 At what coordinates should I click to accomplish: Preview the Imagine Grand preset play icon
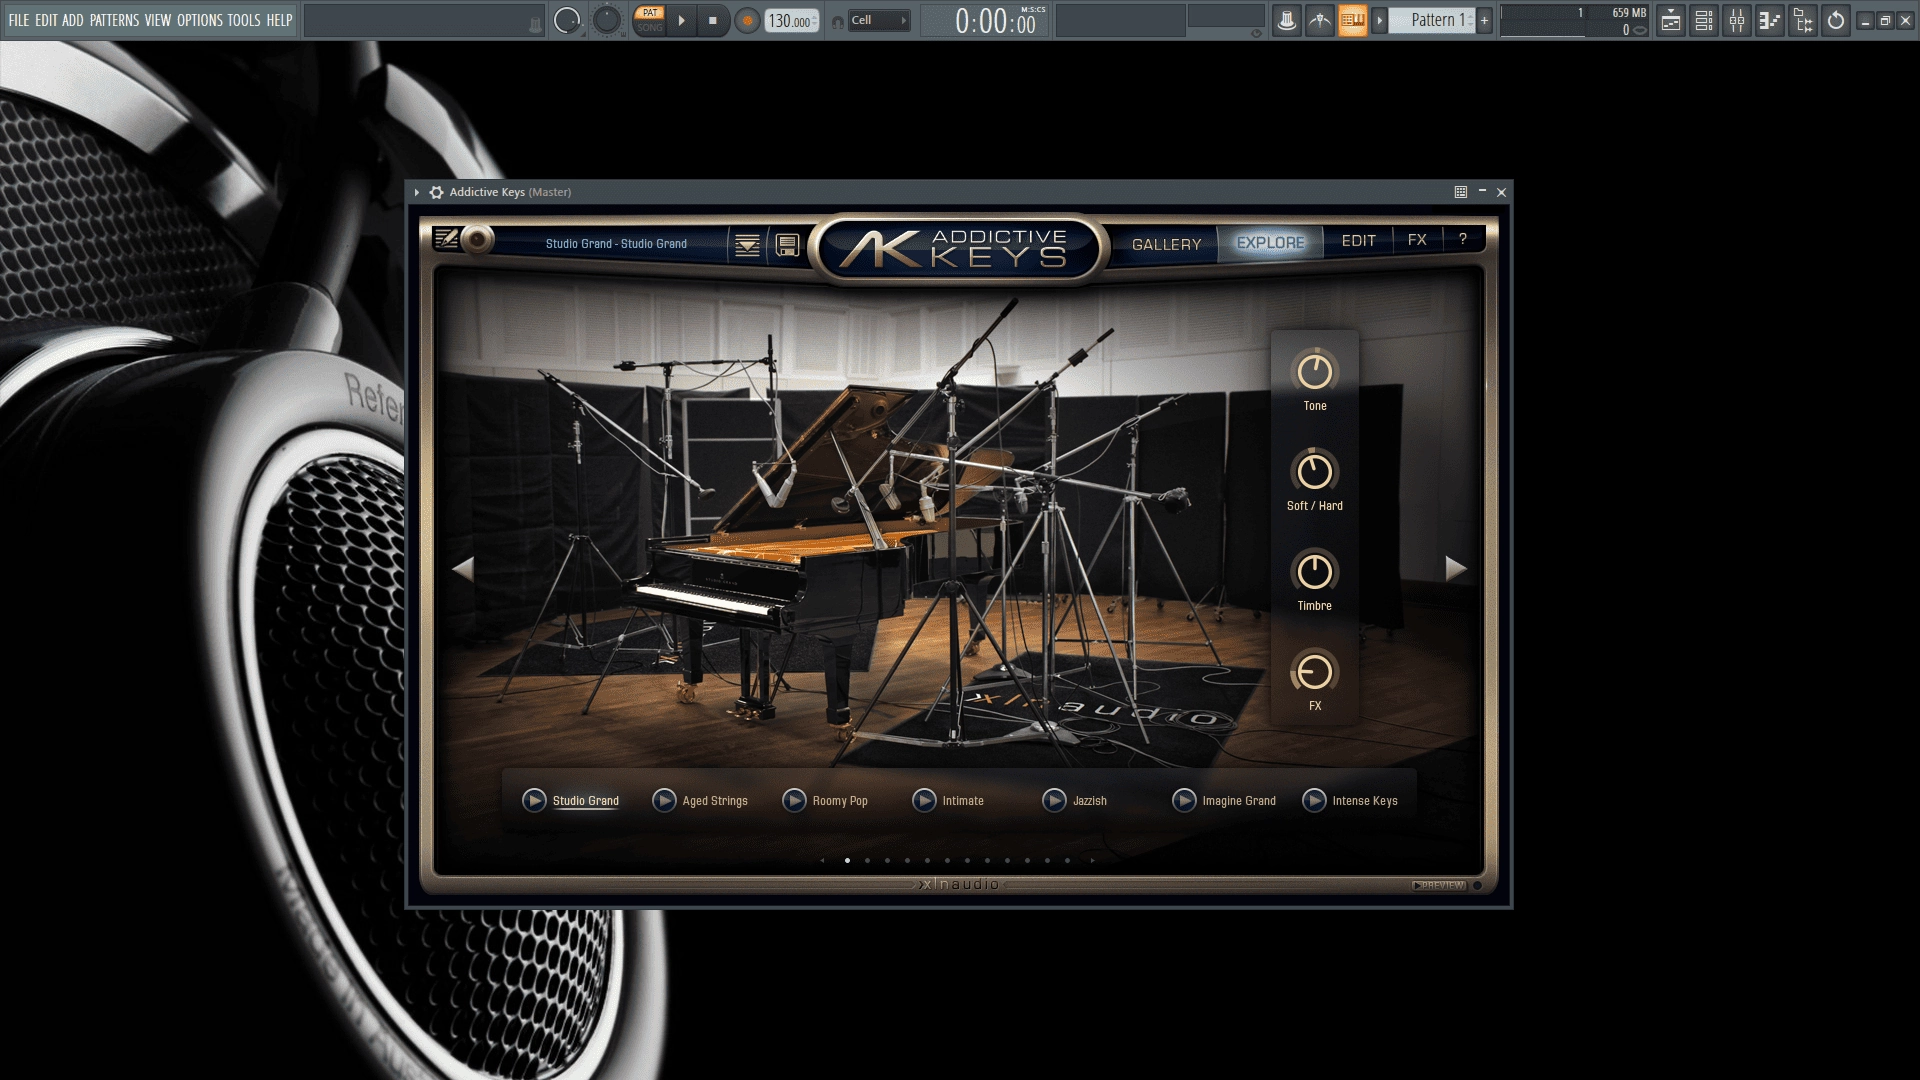1185,801
